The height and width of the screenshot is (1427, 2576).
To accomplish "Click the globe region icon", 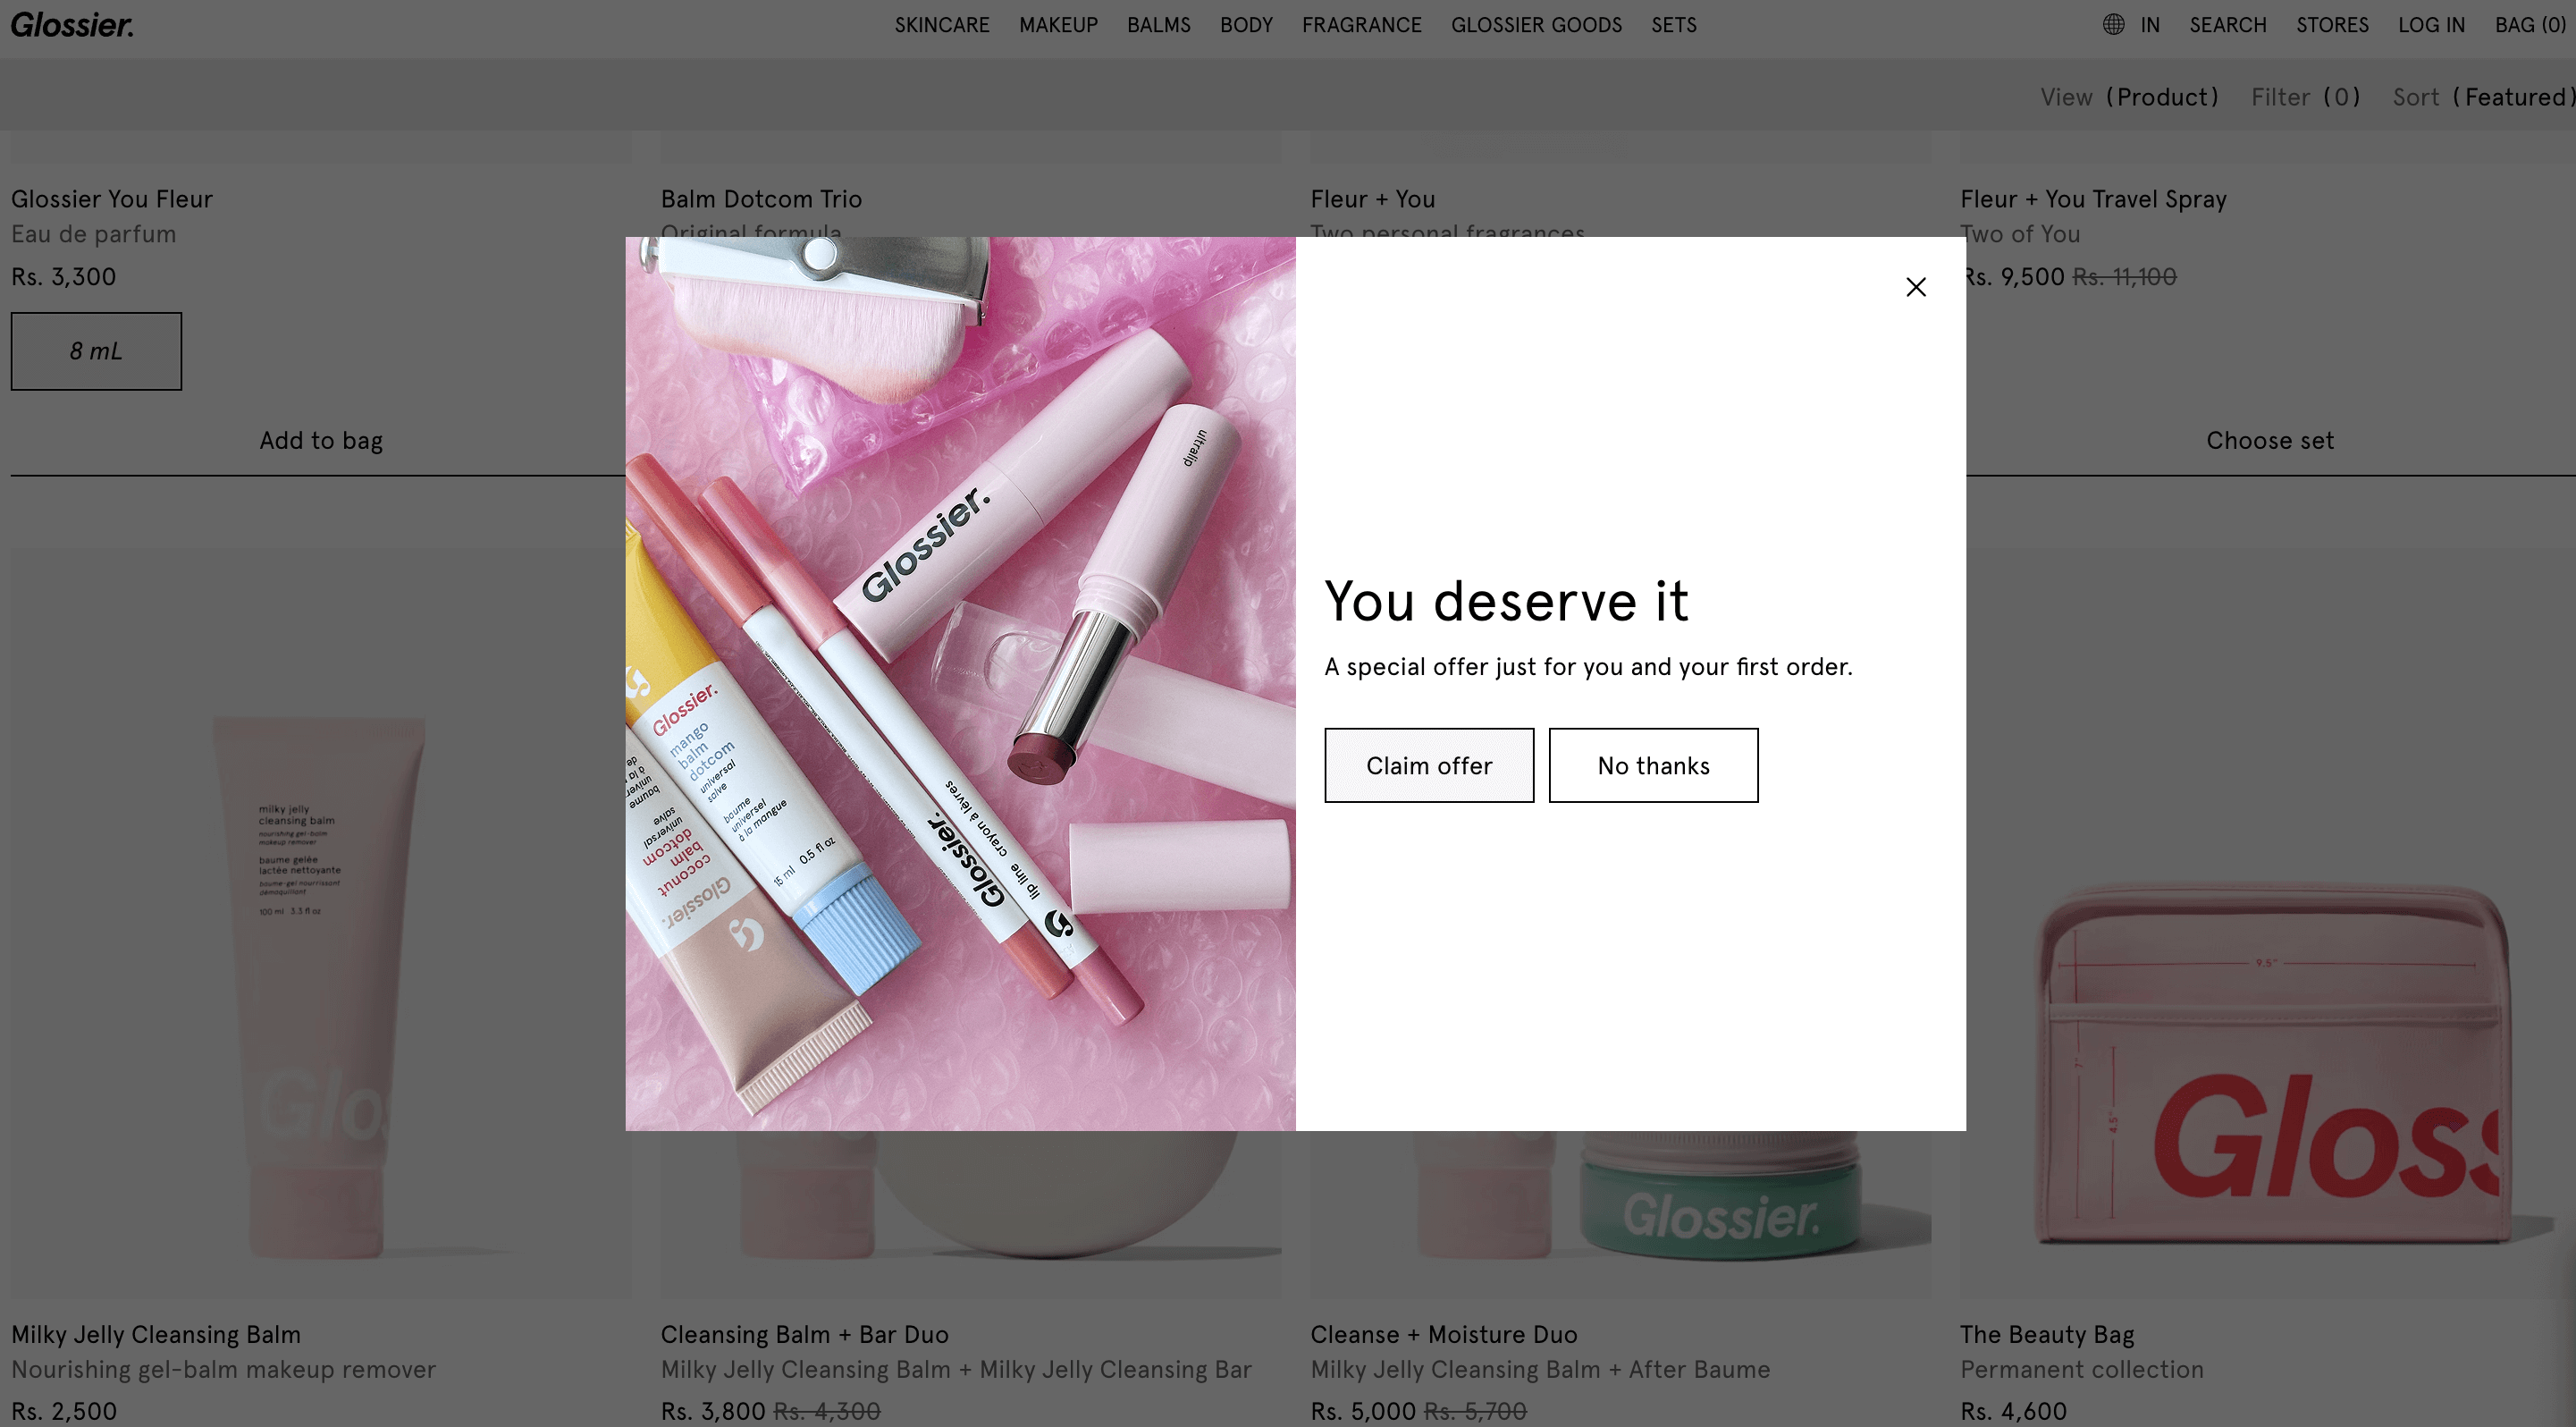I will coord(2113,24).
